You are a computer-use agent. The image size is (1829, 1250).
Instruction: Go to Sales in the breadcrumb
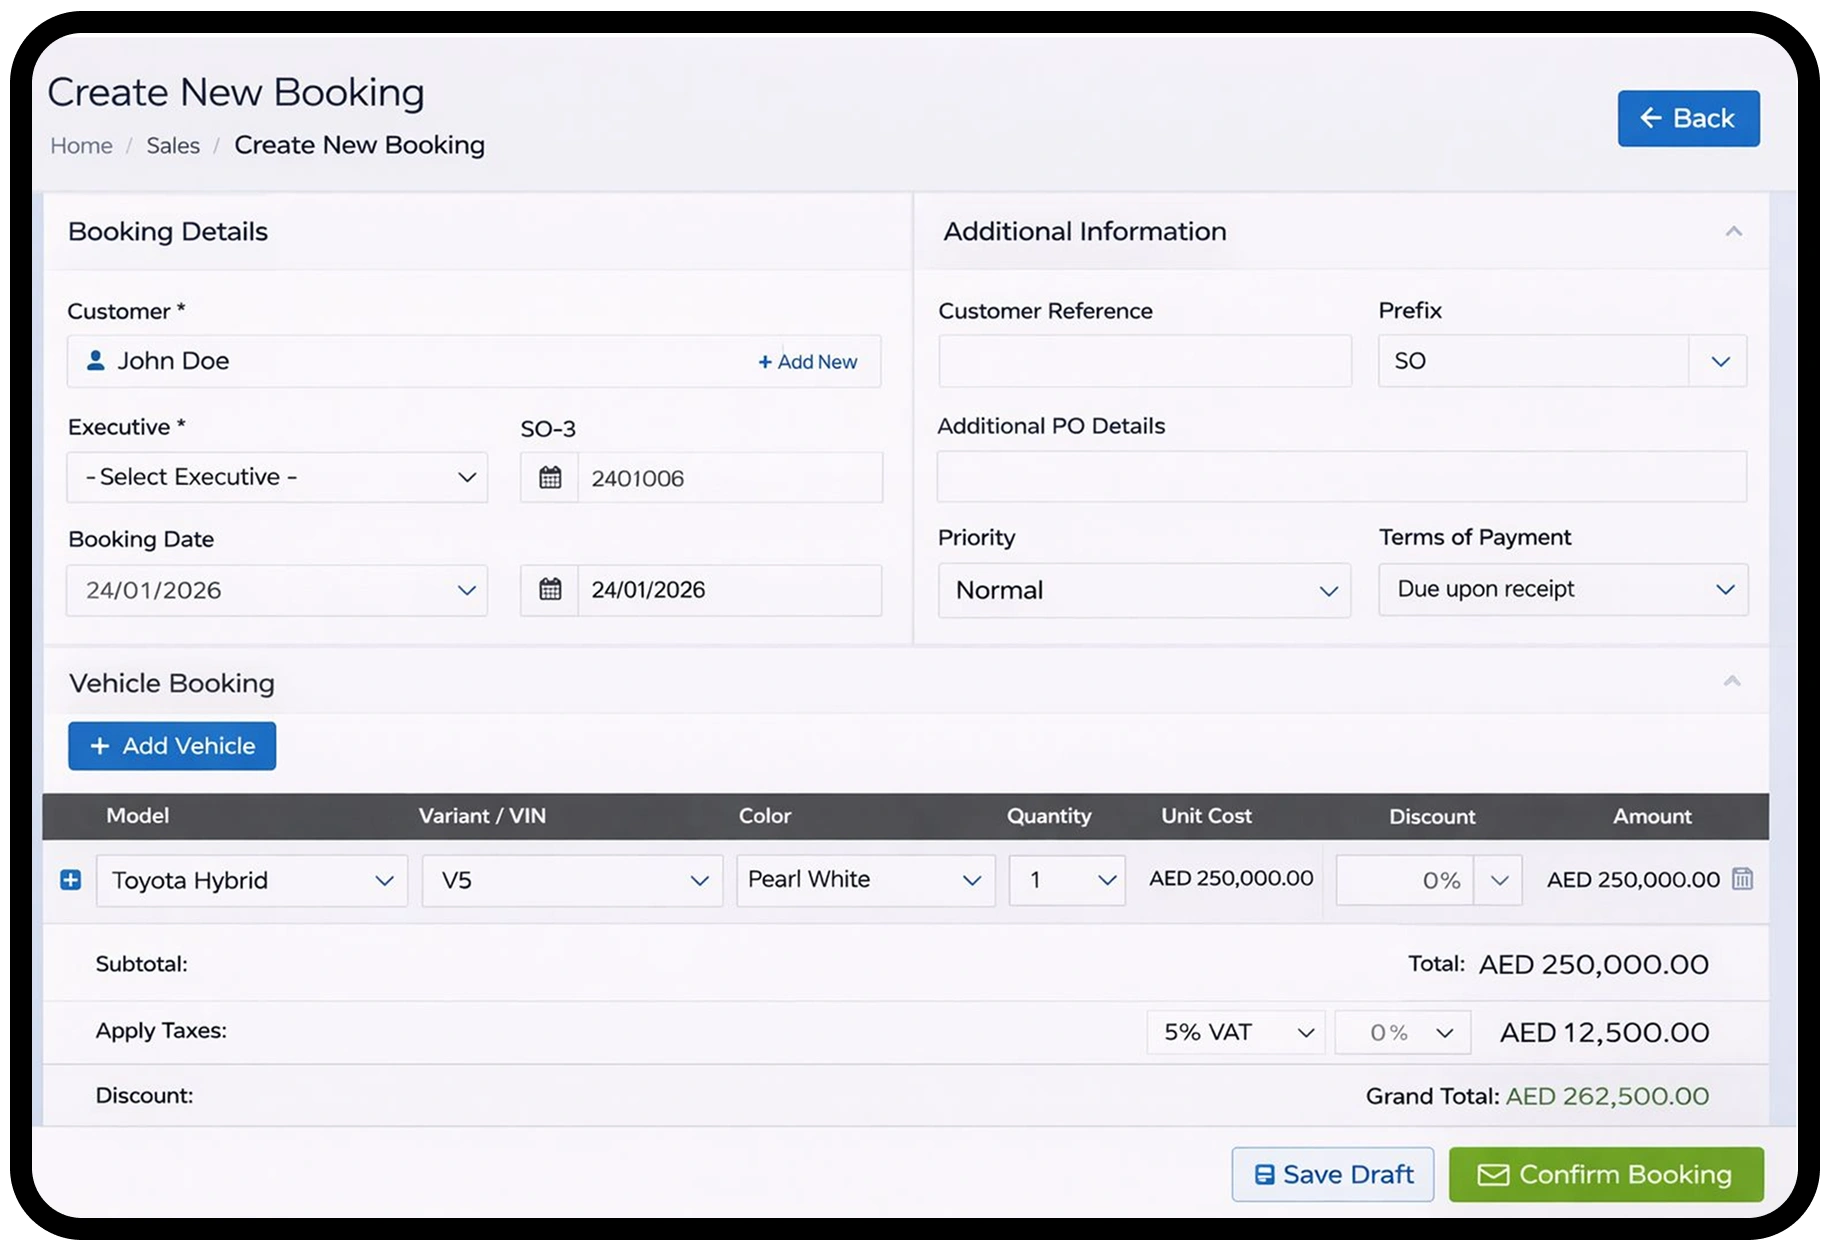tap(173, 146)
